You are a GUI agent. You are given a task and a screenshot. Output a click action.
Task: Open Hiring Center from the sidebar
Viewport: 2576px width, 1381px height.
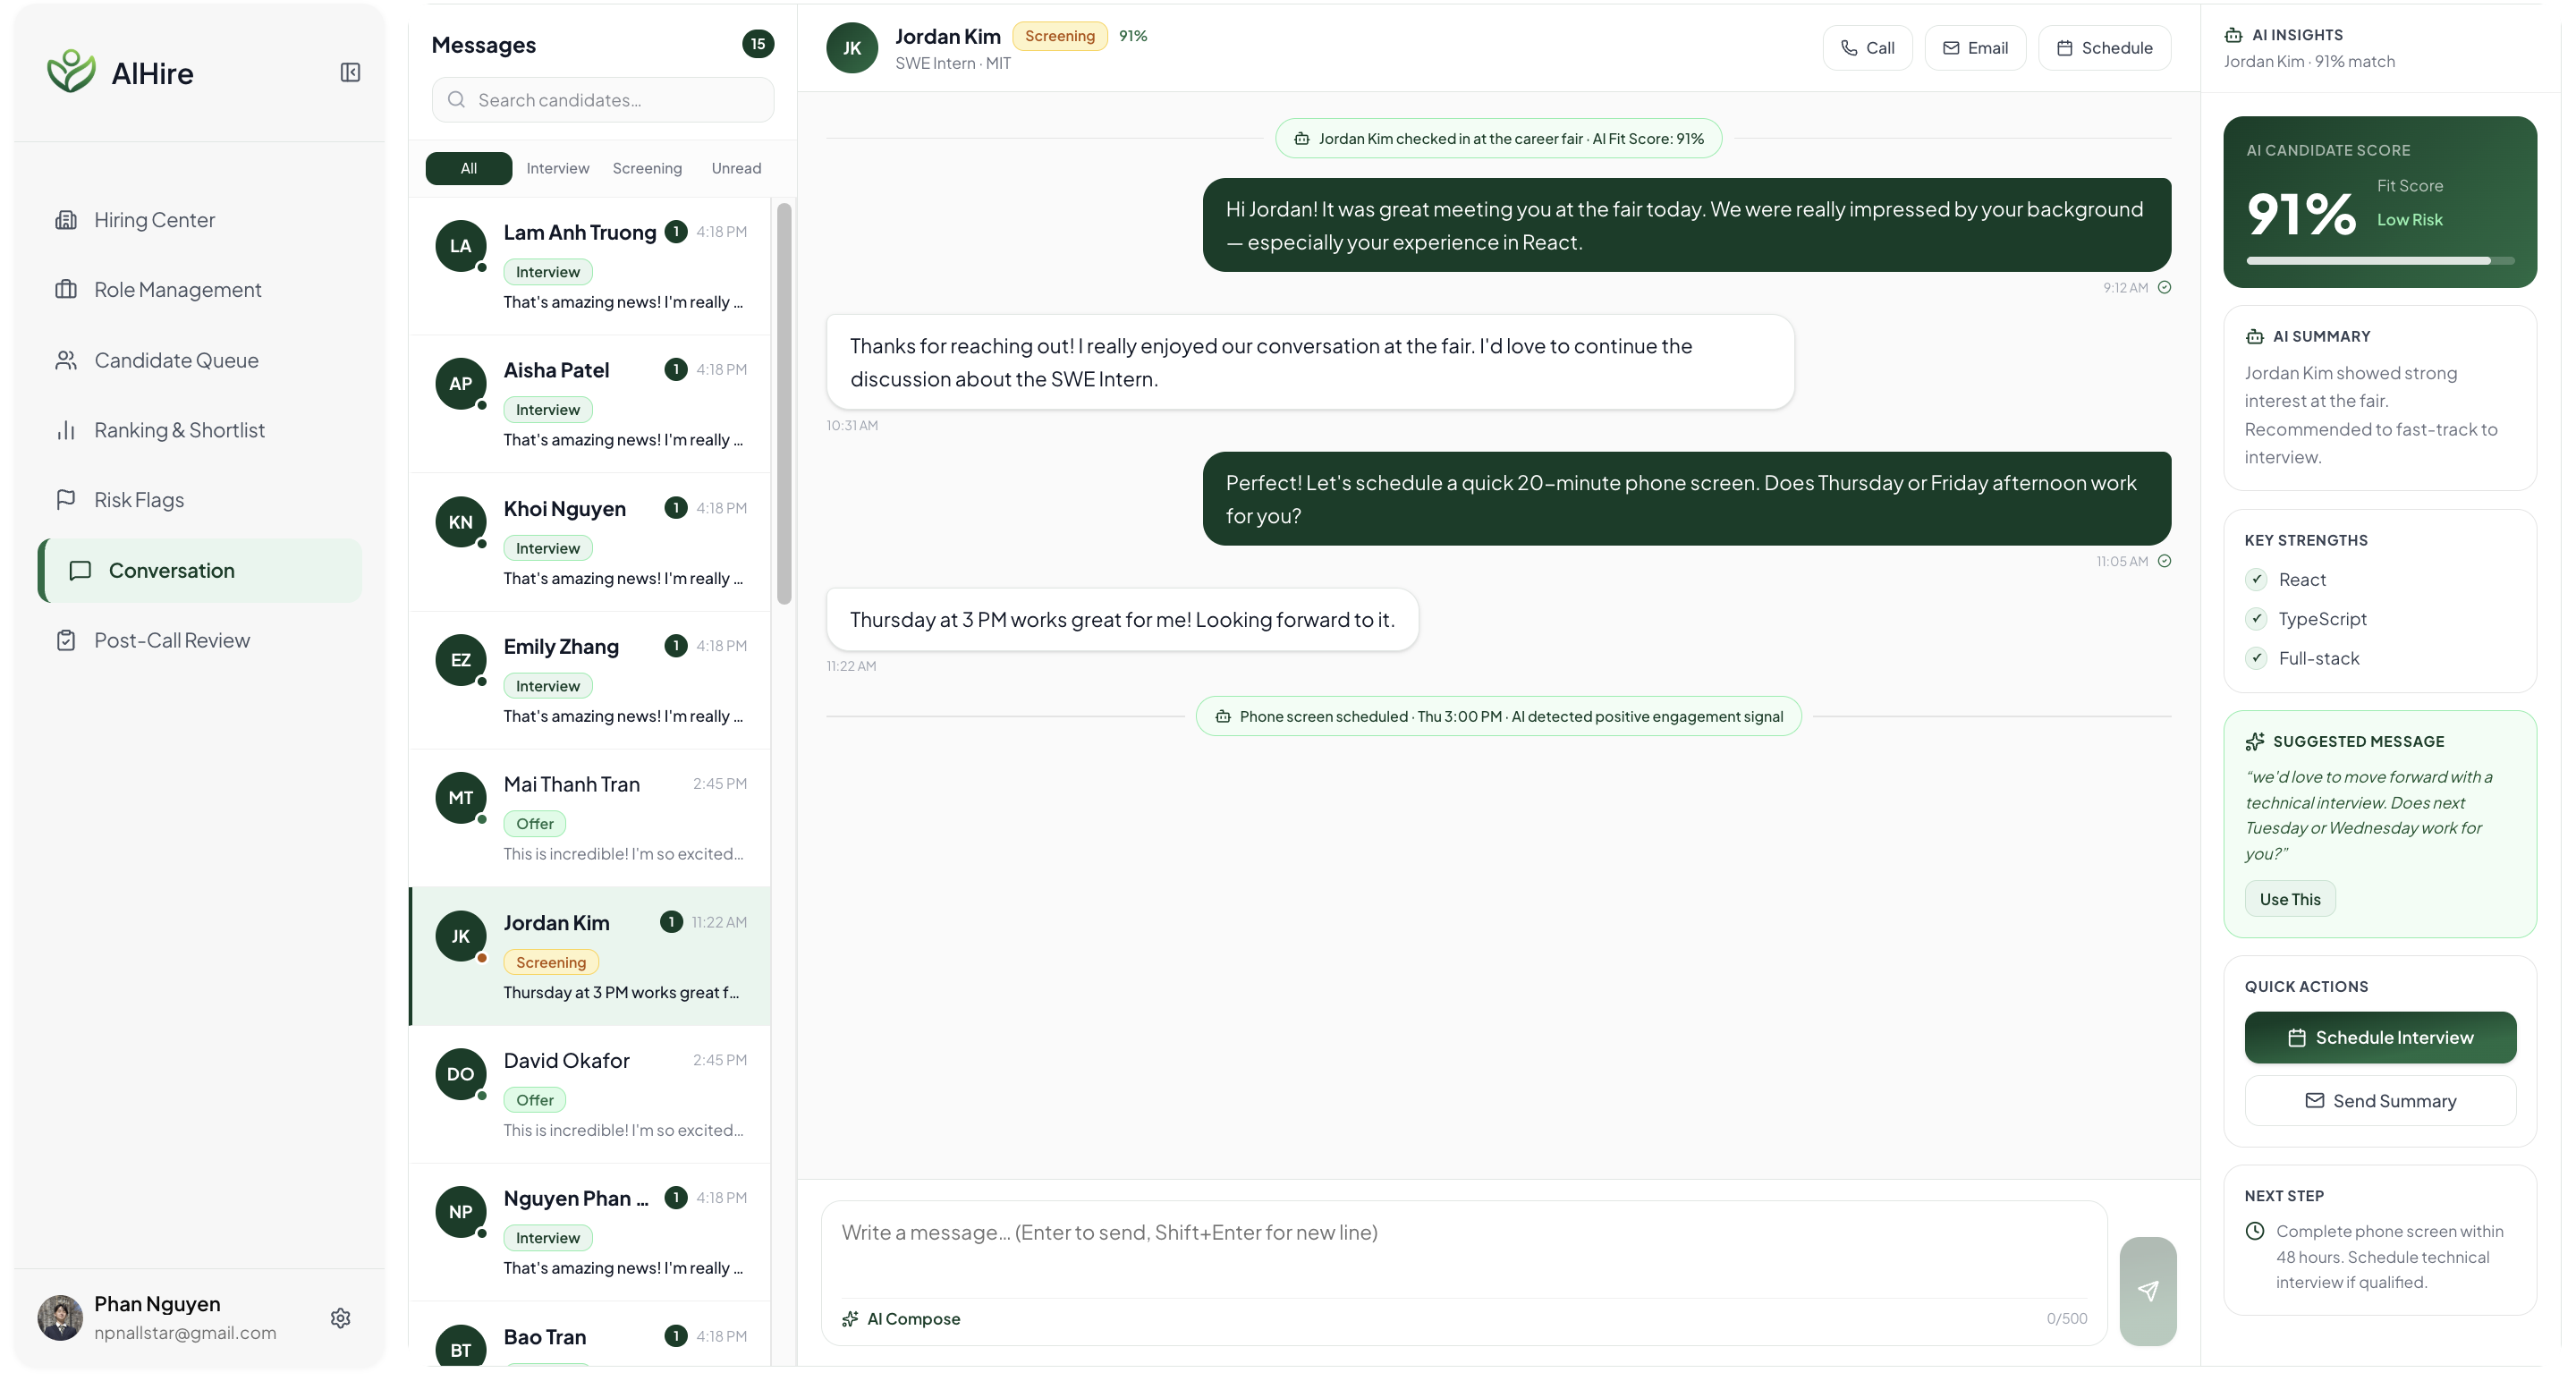pyautogui.click(x=154, y=220)
